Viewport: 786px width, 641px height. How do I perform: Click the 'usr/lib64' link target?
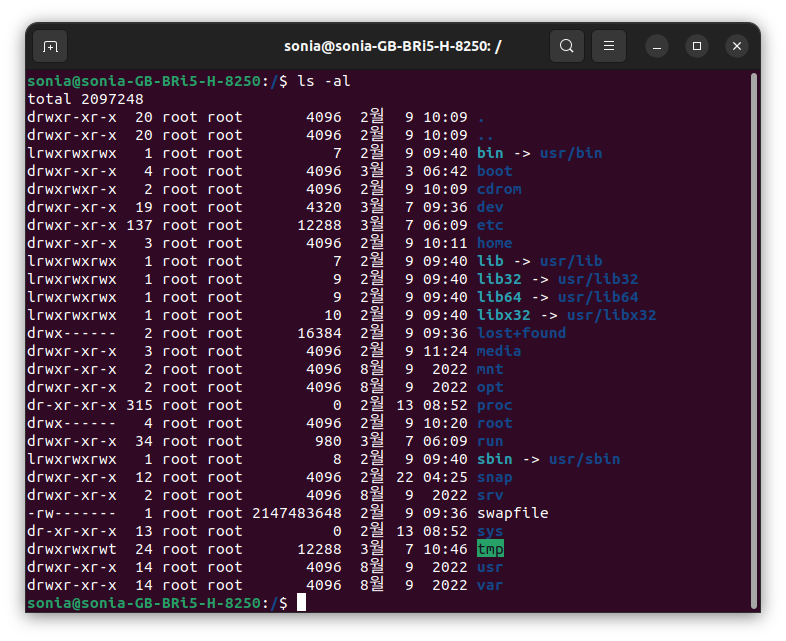pos(598,297)
